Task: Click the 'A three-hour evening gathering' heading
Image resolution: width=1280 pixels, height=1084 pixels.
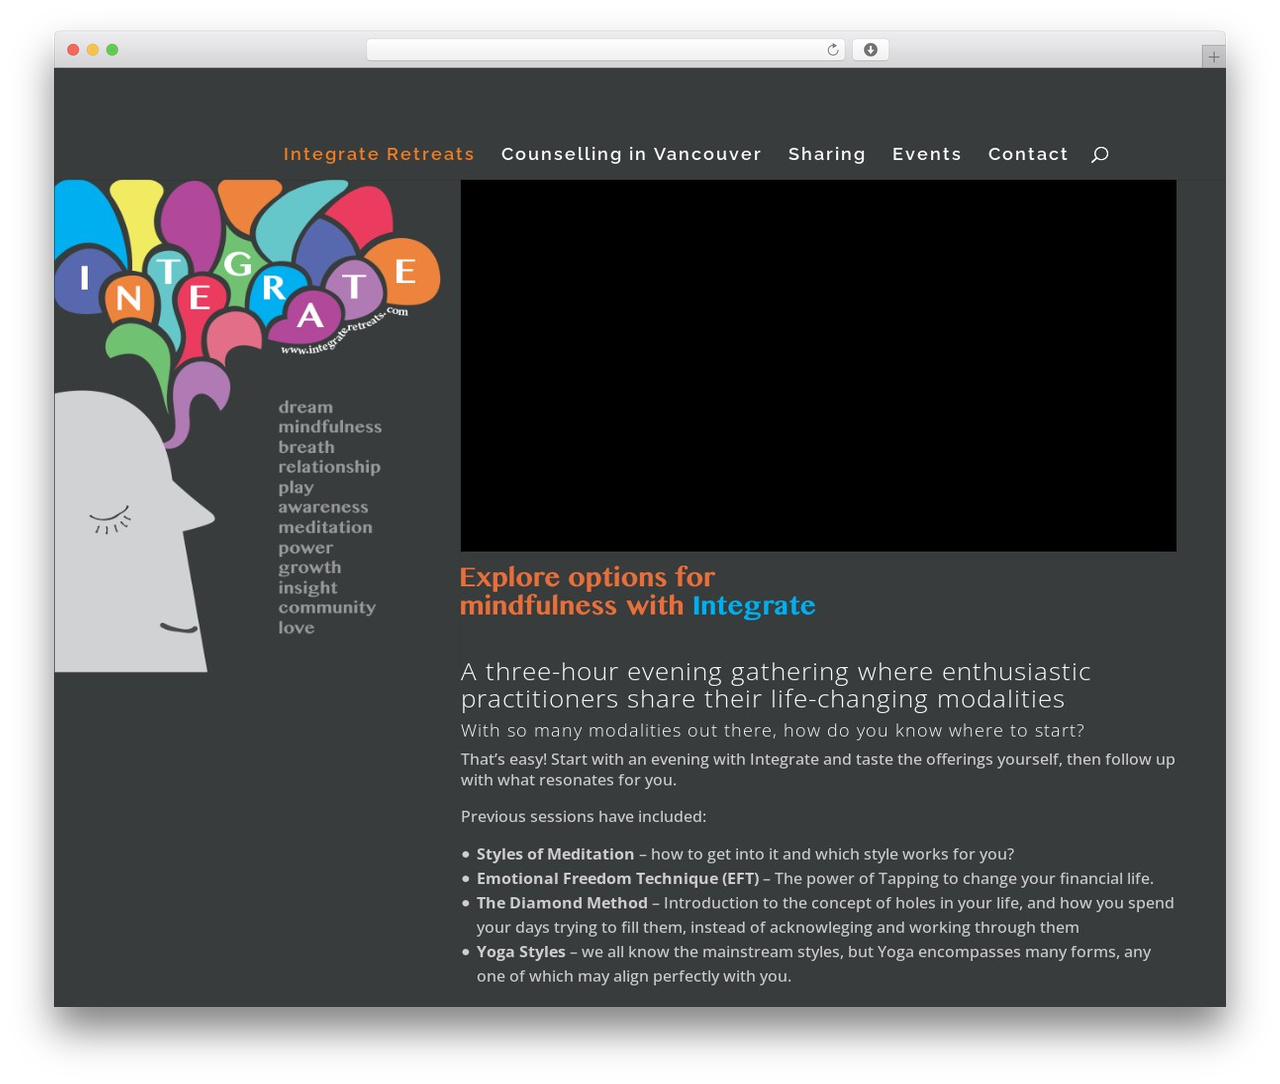Action: pos(776,685)
